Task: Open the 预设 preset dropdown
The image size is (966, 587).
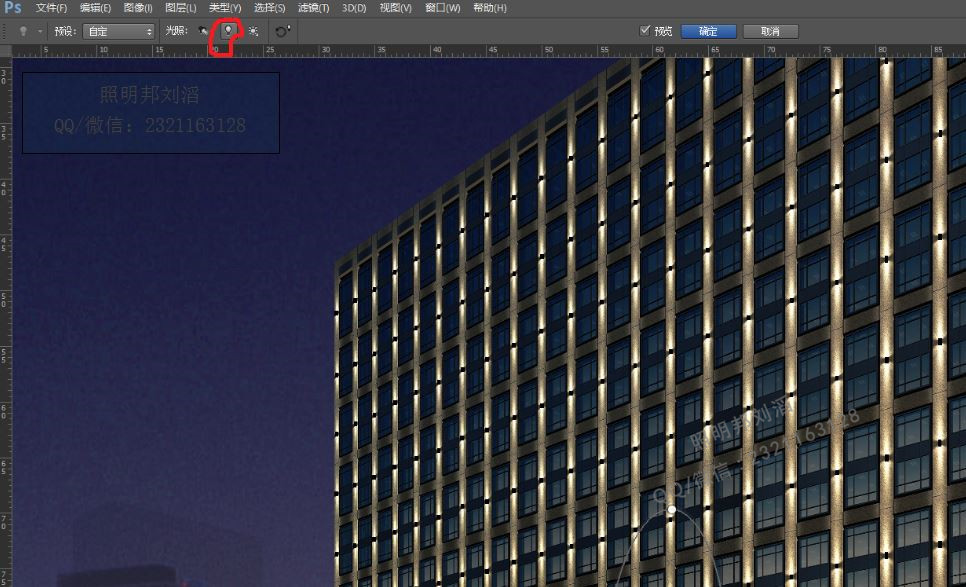Action: pyautogui.click(x=119, y=31)
